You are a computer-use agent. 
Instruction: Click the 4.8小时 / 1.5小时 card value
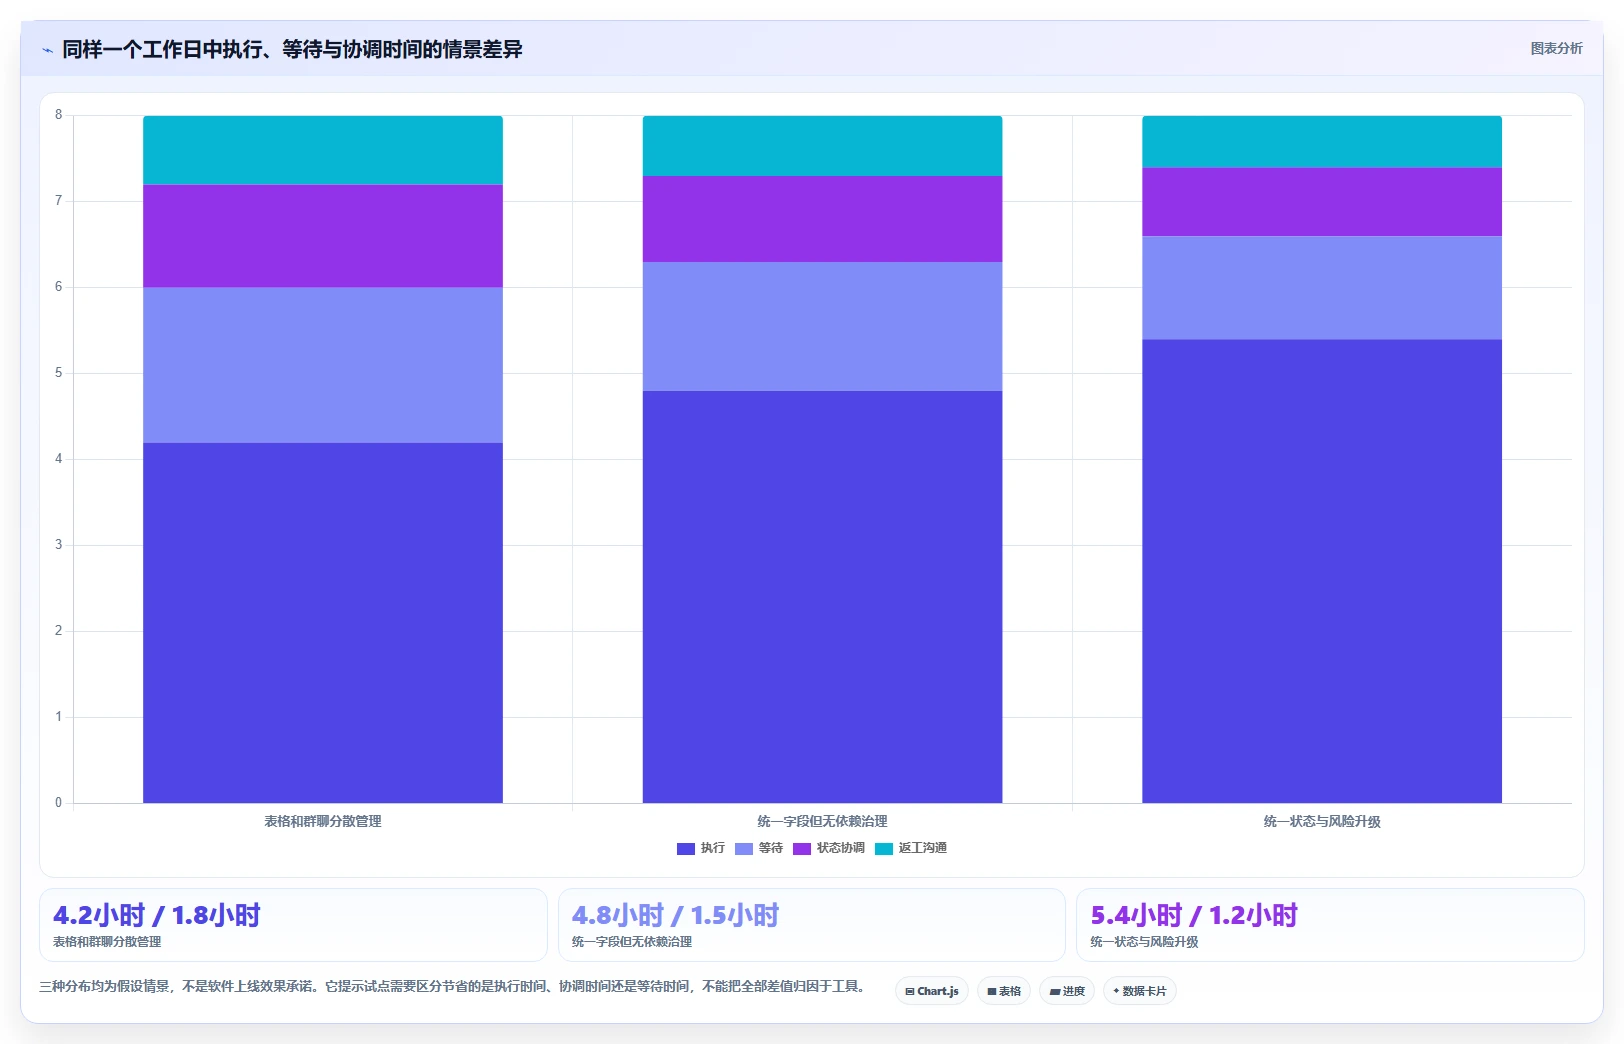click(675, 915)
